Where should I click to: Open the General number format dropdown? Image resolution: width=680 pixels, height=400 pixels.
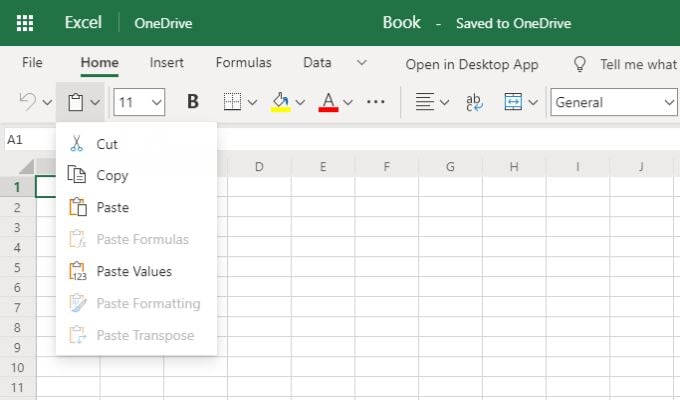click(614, 101)
